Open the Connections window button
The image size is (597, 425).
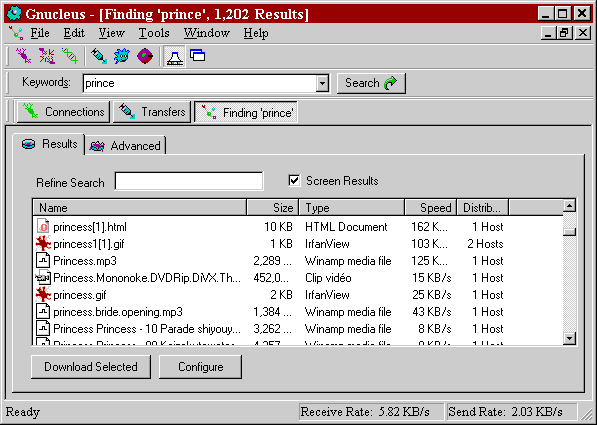[x=63, y=112]
